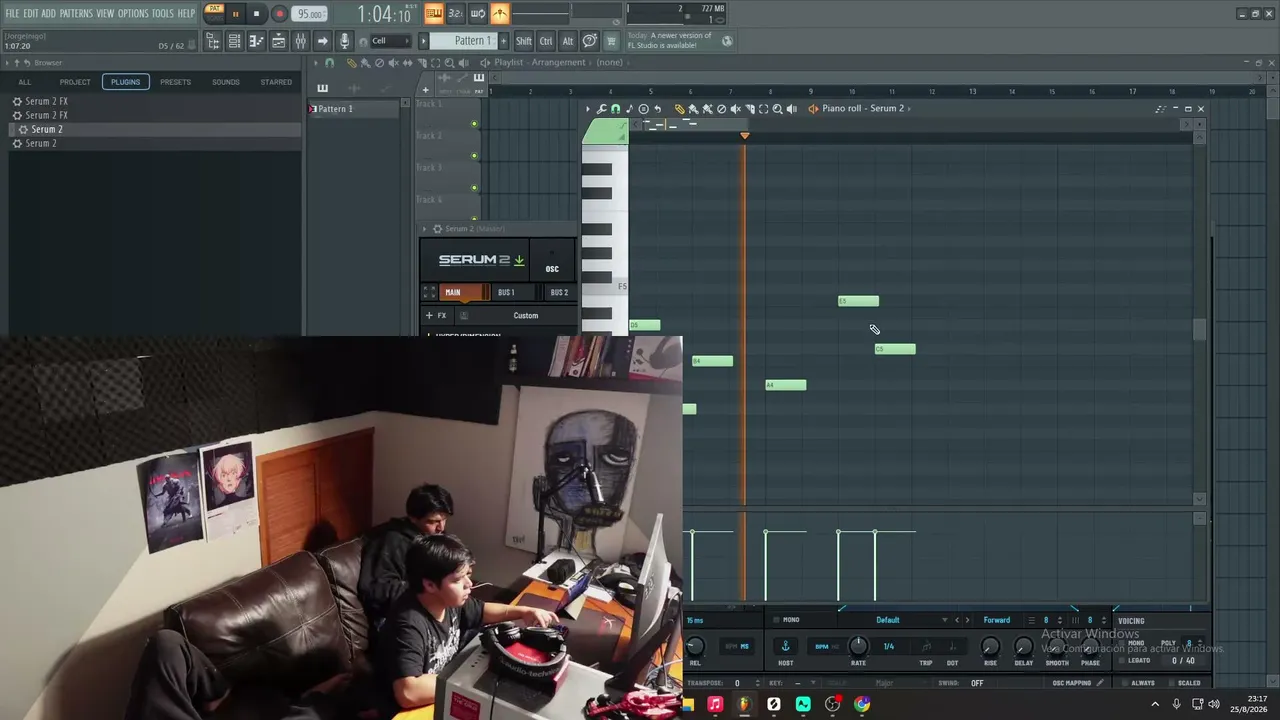Screen dimensions: 1280x720
Task: Click the LFO RATE knob
Action: (858, 647)
